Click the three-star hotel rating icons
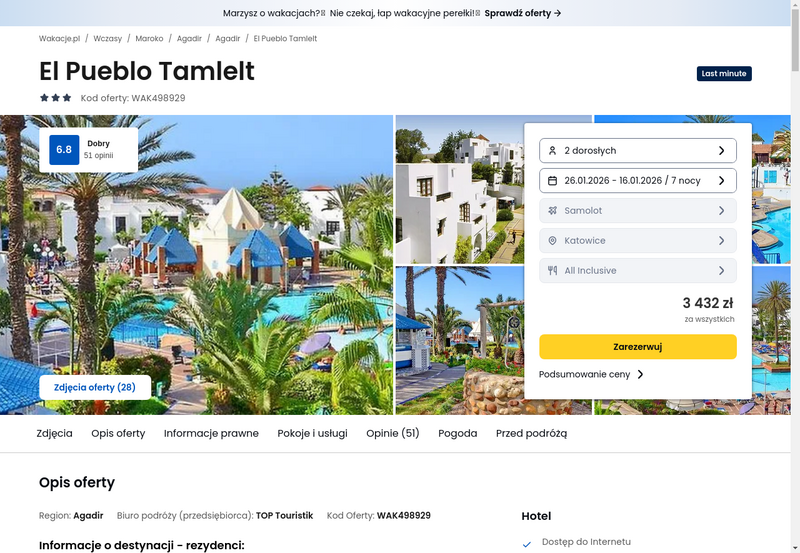 pos(56,98)
